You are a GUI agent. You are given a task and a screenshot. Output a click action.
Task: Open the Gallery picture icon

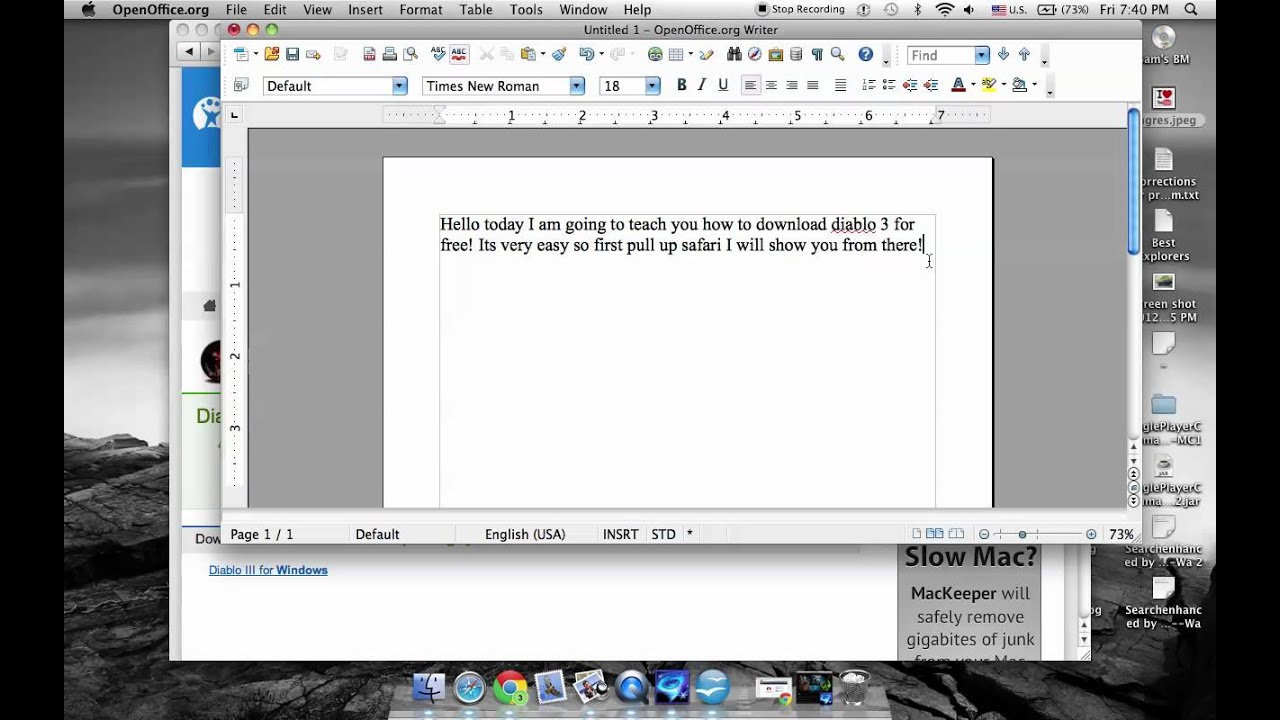click(x=776, y=54)
